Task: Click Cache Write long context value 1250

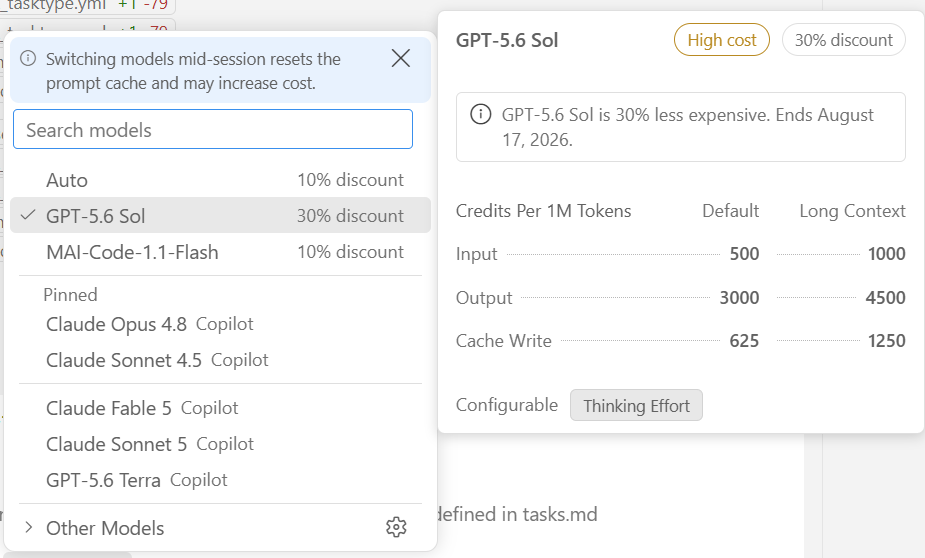Action: [x=887, y=340]
